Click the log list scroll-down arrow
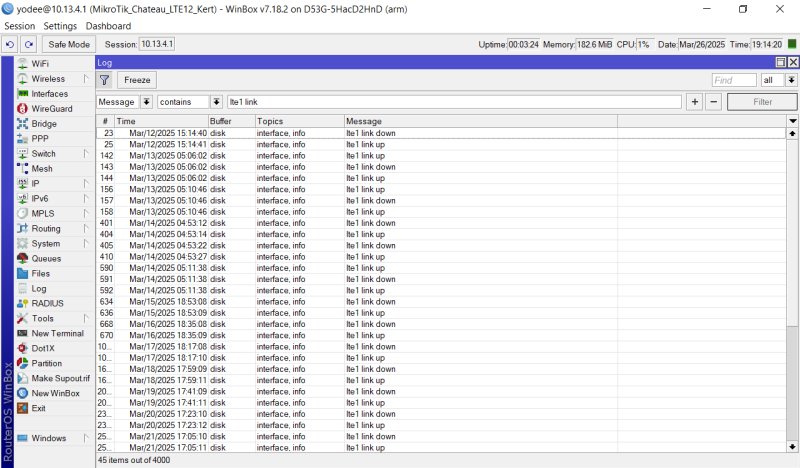 (792, 447)
